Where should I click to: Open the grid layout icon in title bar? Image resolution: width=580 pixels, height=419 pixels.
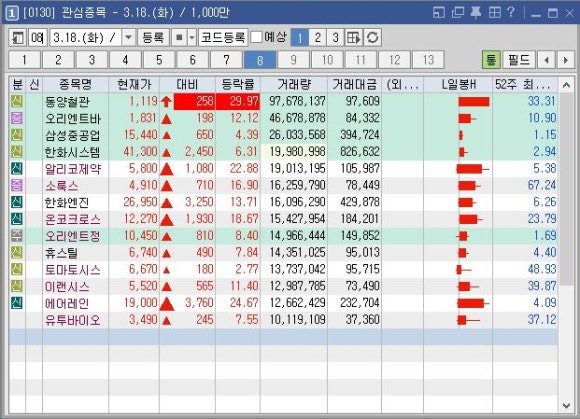pos(495,13)
